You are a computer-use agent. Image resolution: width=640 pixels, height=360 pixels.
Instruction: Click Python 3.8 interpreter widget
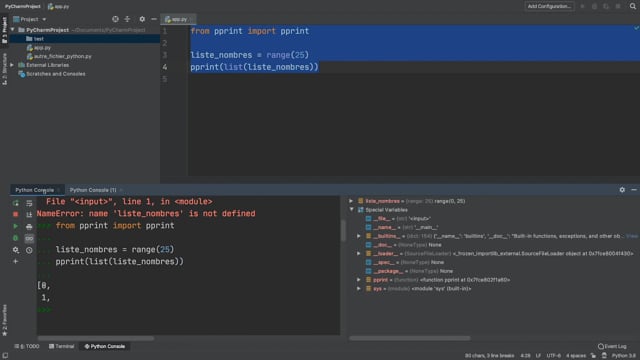point(624,356)
